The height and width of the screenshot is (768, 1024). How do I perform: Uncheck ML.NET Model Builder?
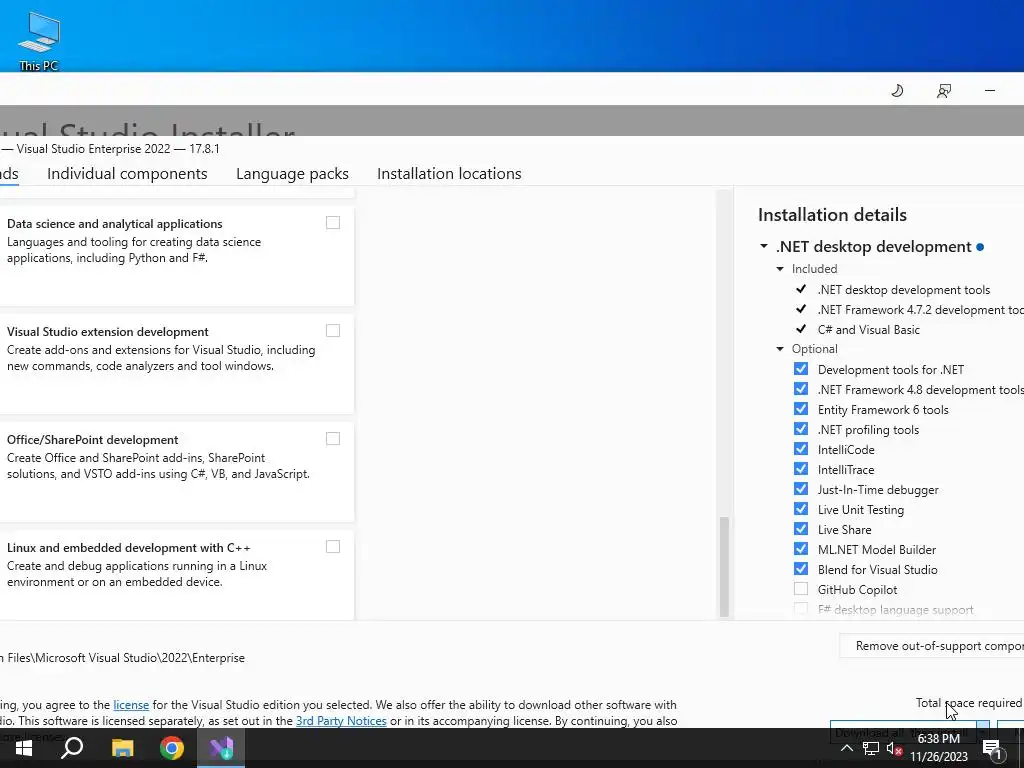point(801,549)
